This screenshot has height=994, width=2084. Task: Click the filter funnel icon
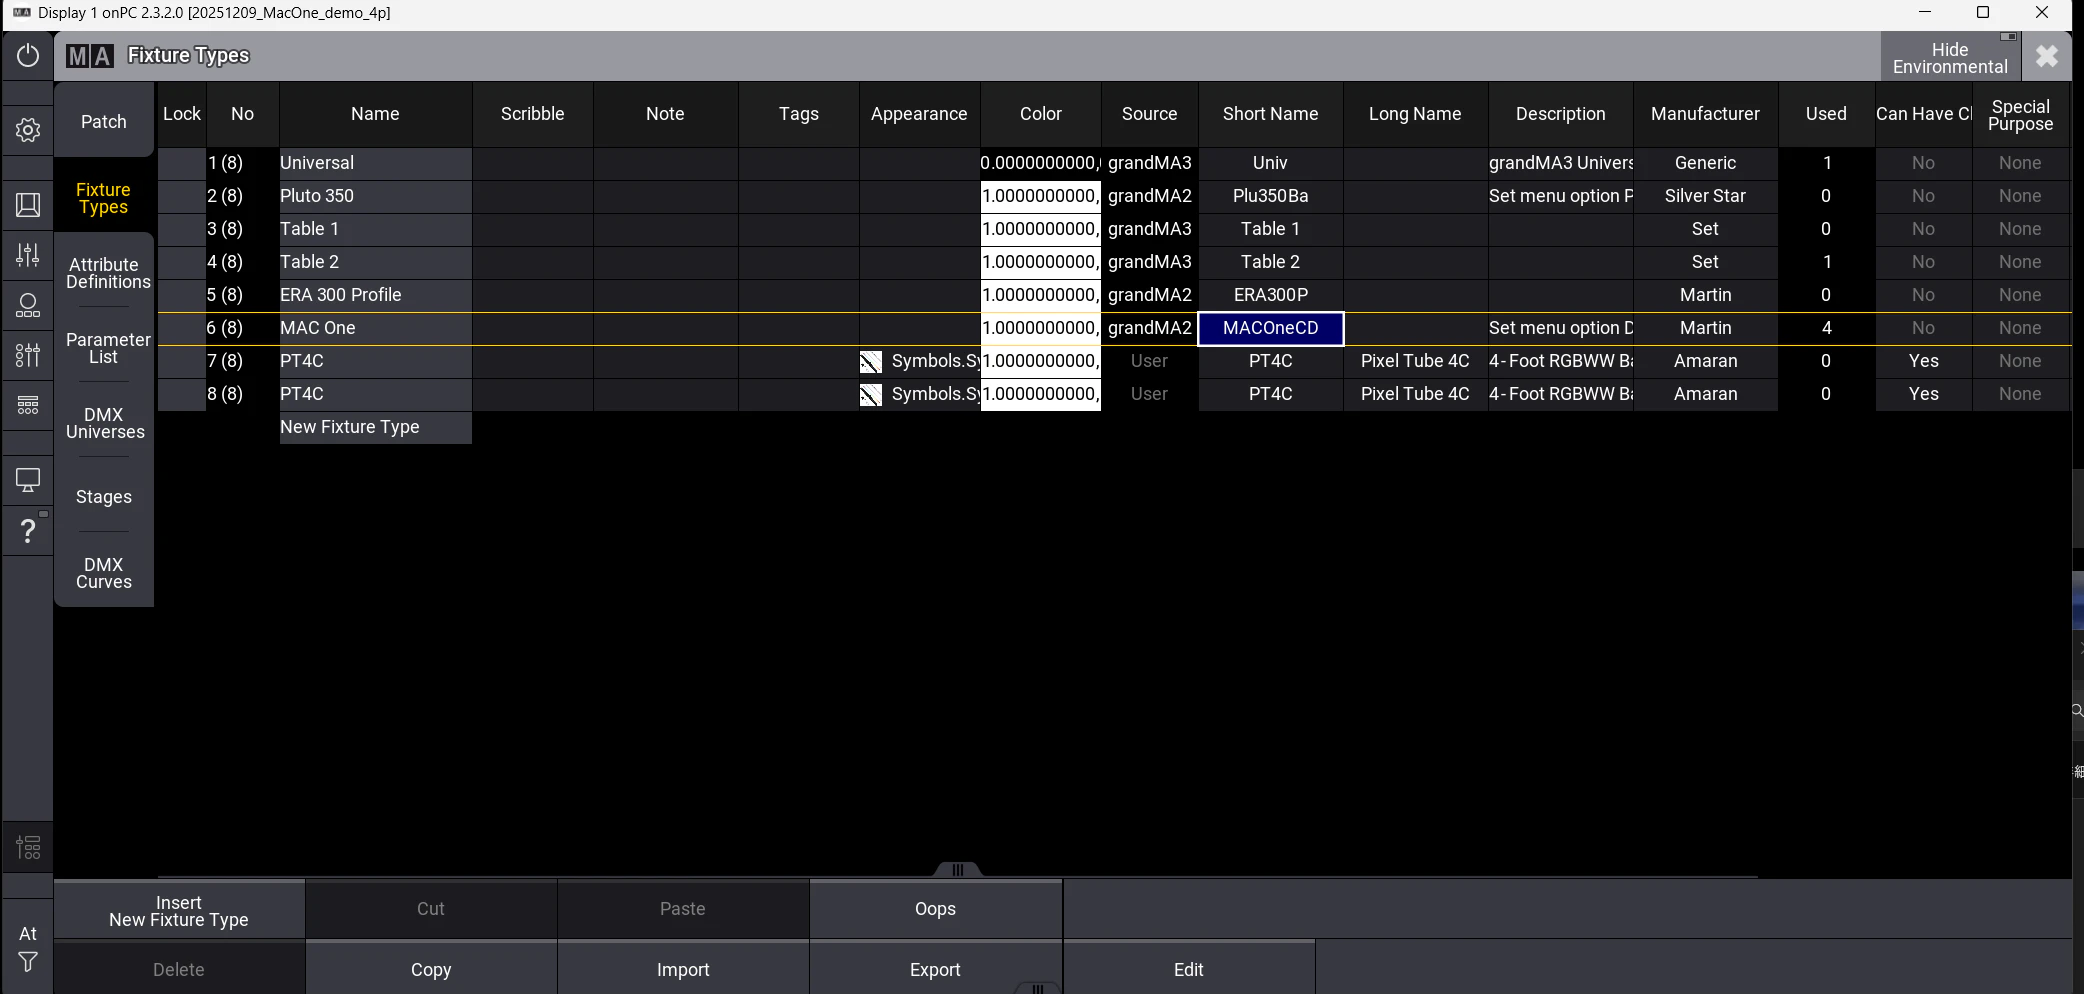[x=28, y=962]
